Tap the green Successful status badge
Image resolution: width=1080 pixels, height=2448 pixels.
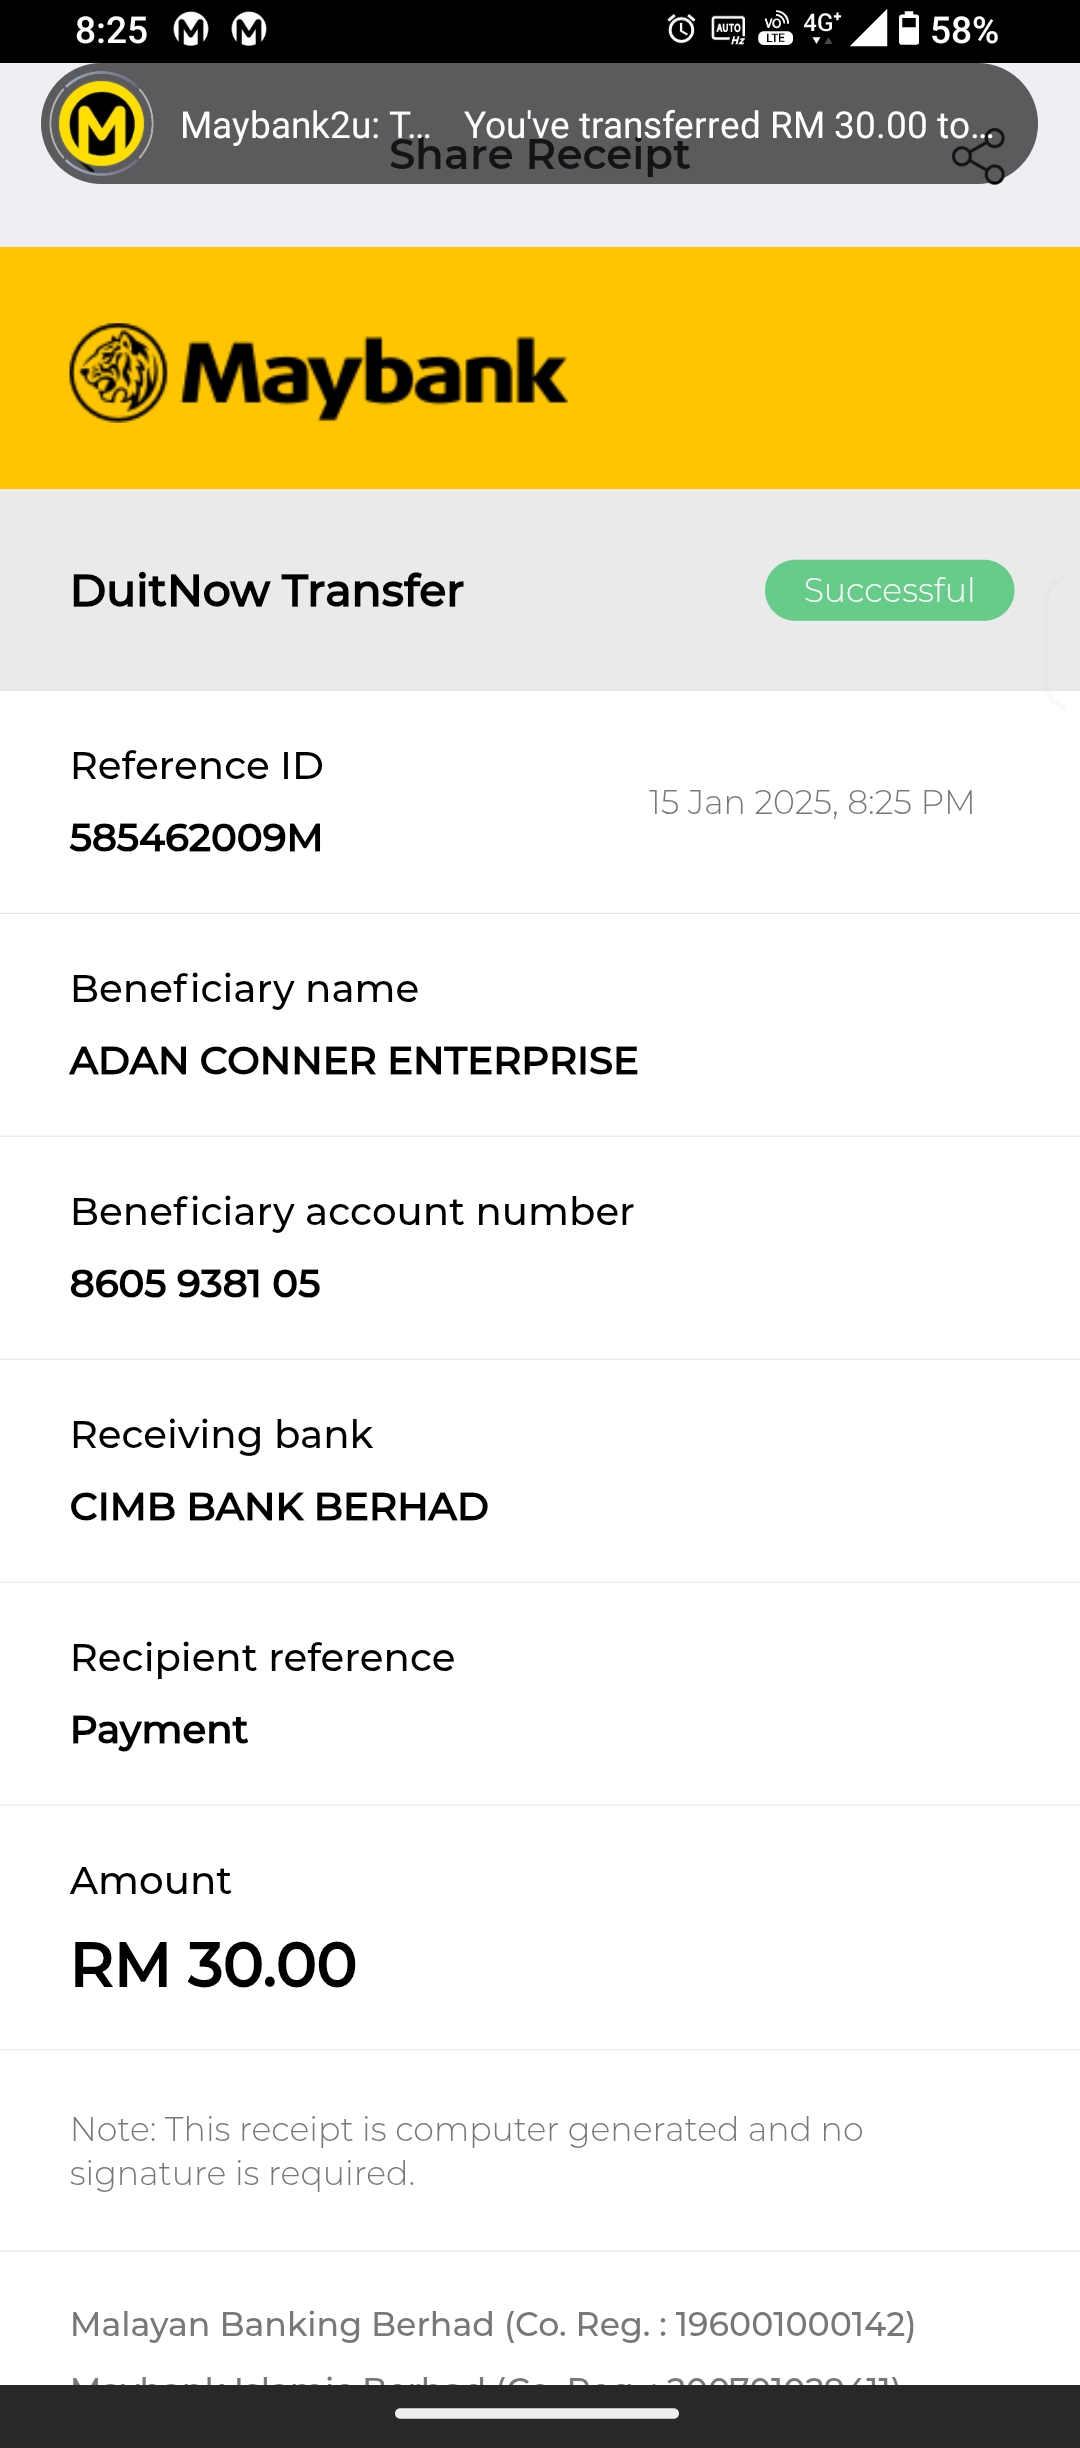889,590
